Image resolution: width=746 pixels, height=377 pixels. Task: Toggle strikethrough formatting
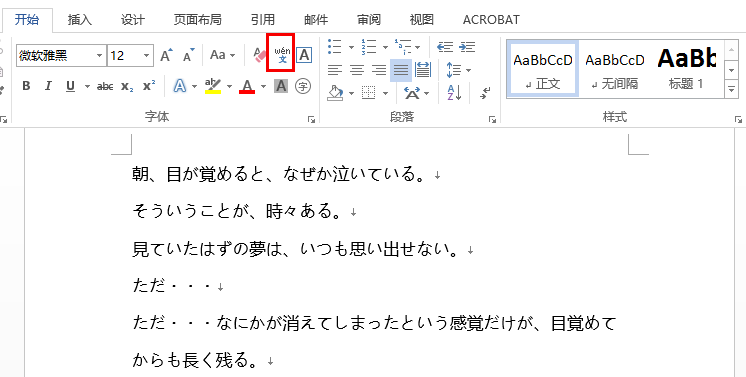pyautogui.click(x=105, y=86)
